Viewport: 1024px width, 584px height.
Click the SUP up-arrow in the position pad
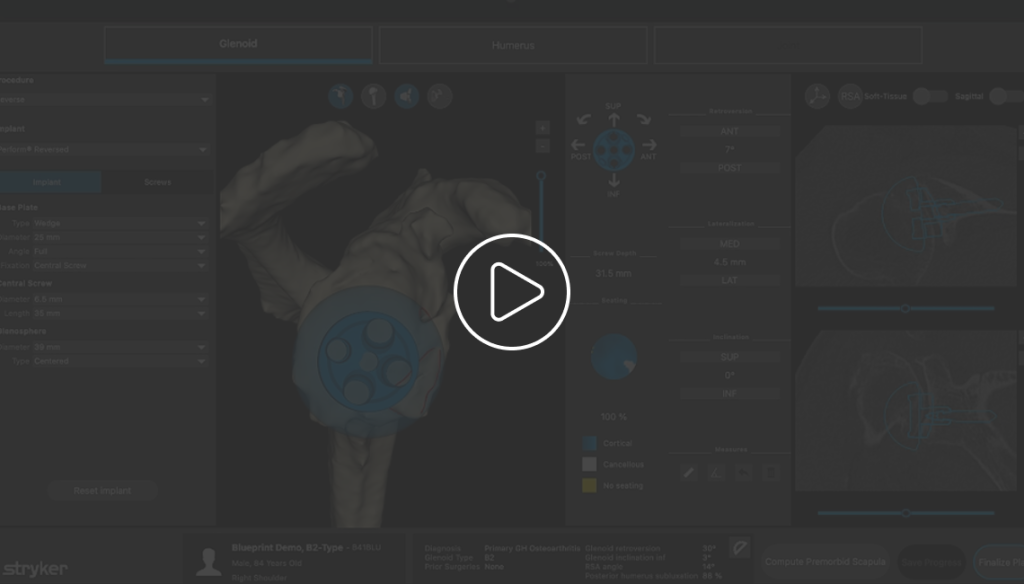pyautogui.click(x=613, y=120)
